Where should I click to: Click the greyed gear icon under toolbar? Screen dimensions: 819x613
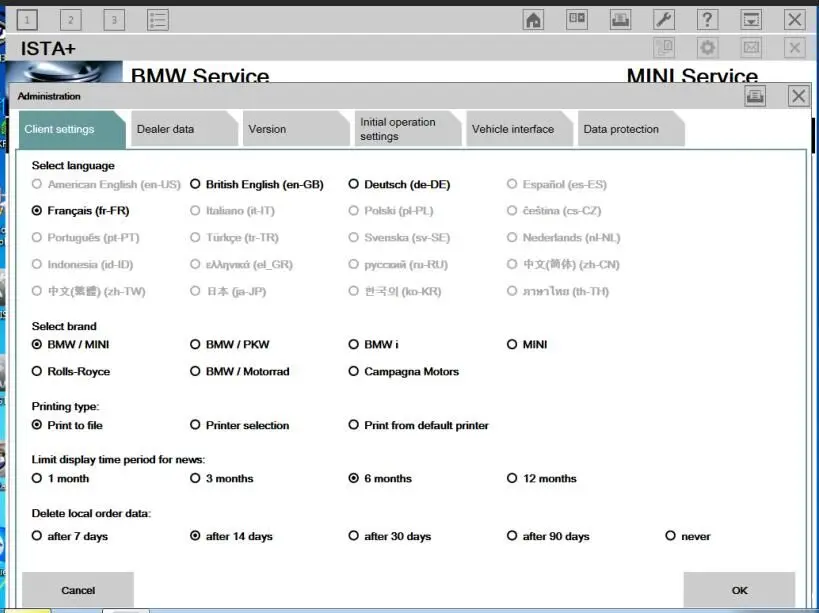click(707, 48)
